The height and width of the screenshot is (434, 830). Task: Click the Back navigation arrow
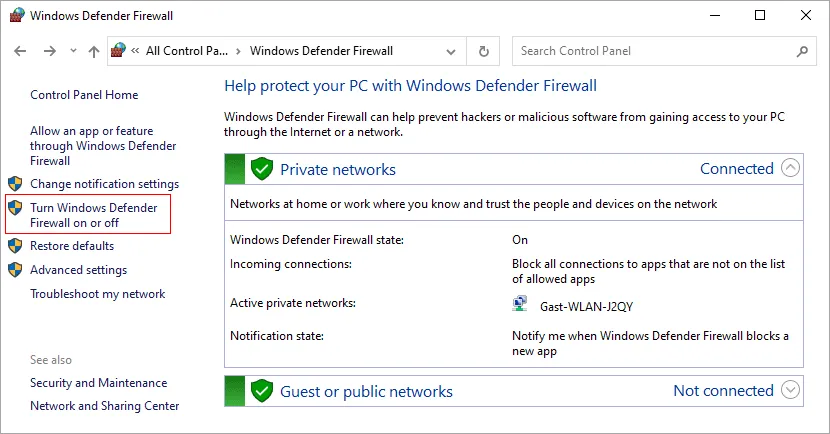pyautogui.click(x=20, y=51)
